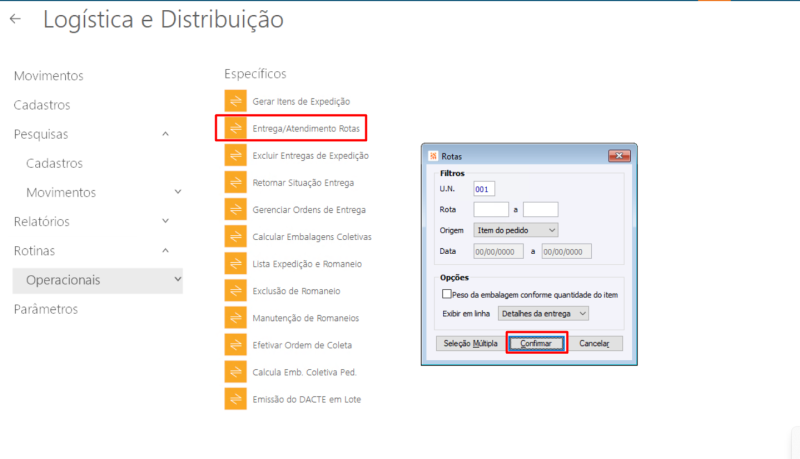Click the Específicos heading
Screen dimensions: 800x459
(x=255, y=74)
